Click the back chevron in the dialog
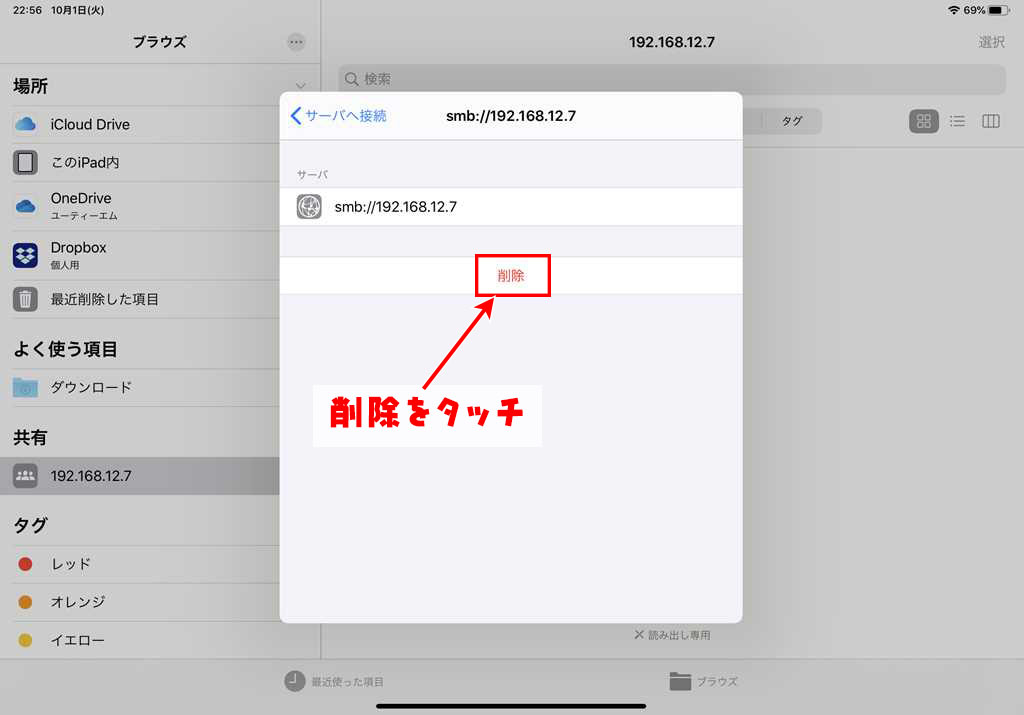Viewport: 1024px width, 715px height. [x=296, y=116]
